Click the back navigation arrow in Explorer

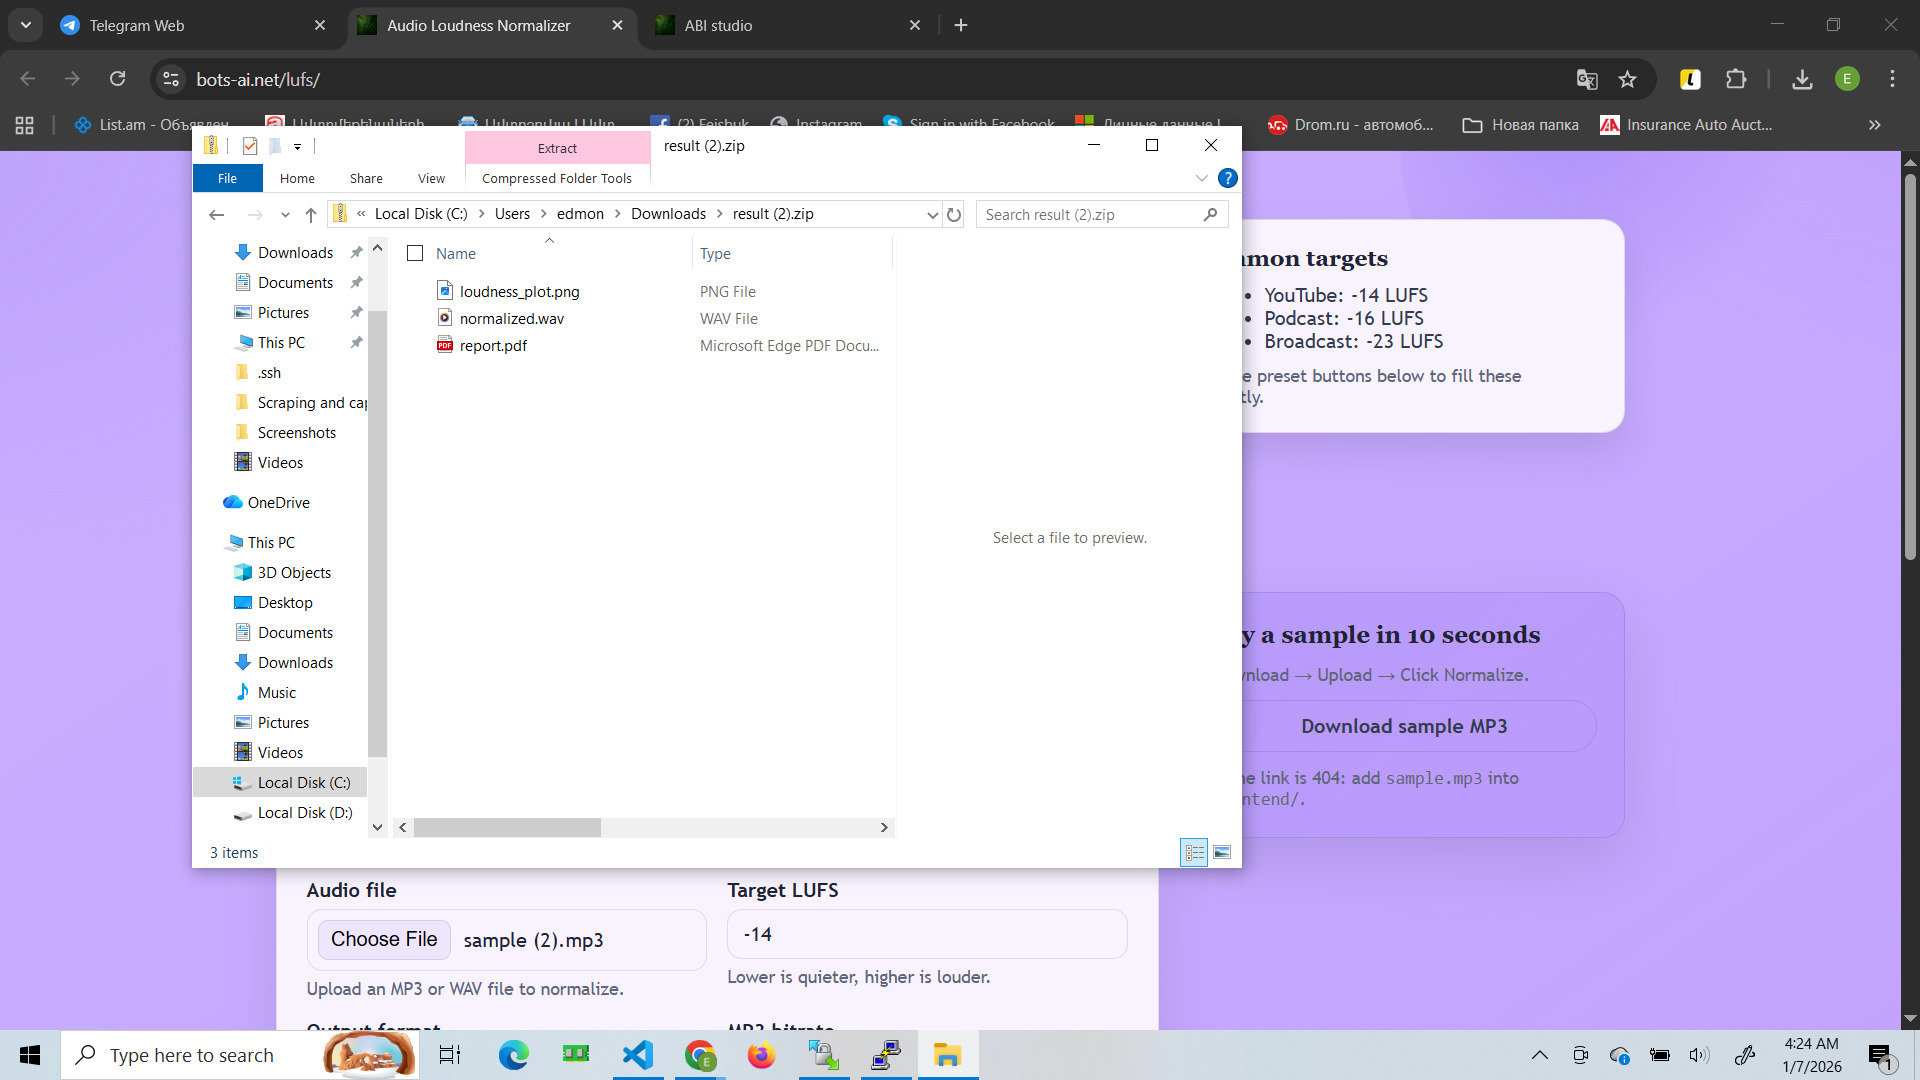[x=217, y=214]
